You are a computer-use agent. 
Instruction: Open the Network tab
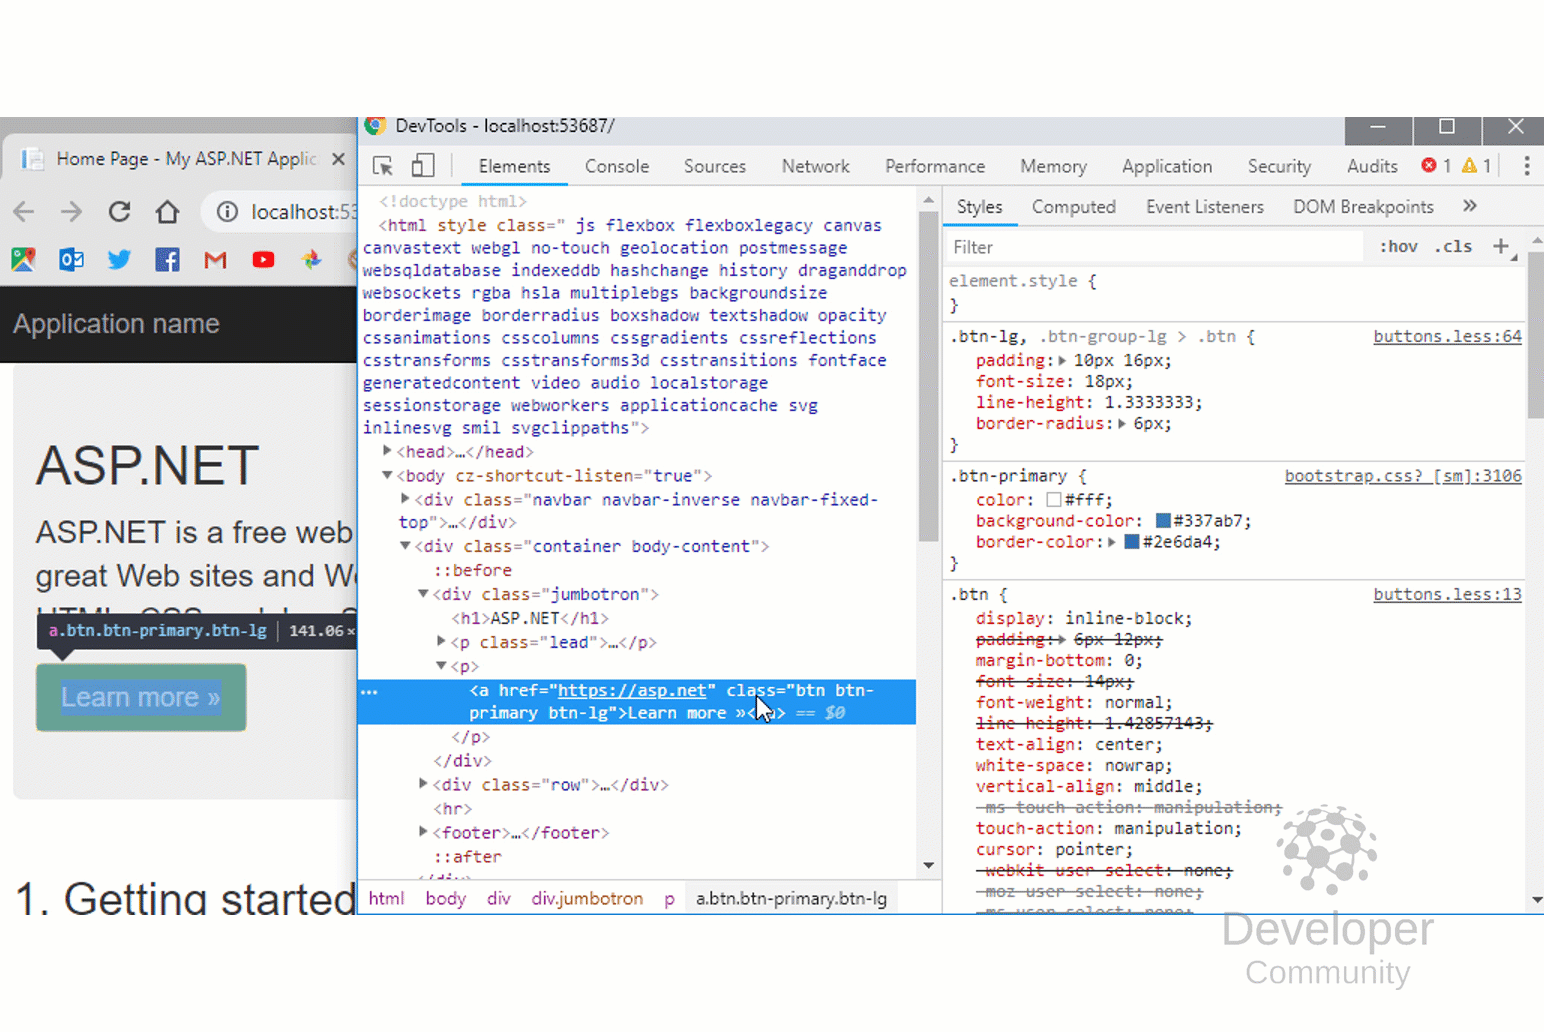point(816,166)
